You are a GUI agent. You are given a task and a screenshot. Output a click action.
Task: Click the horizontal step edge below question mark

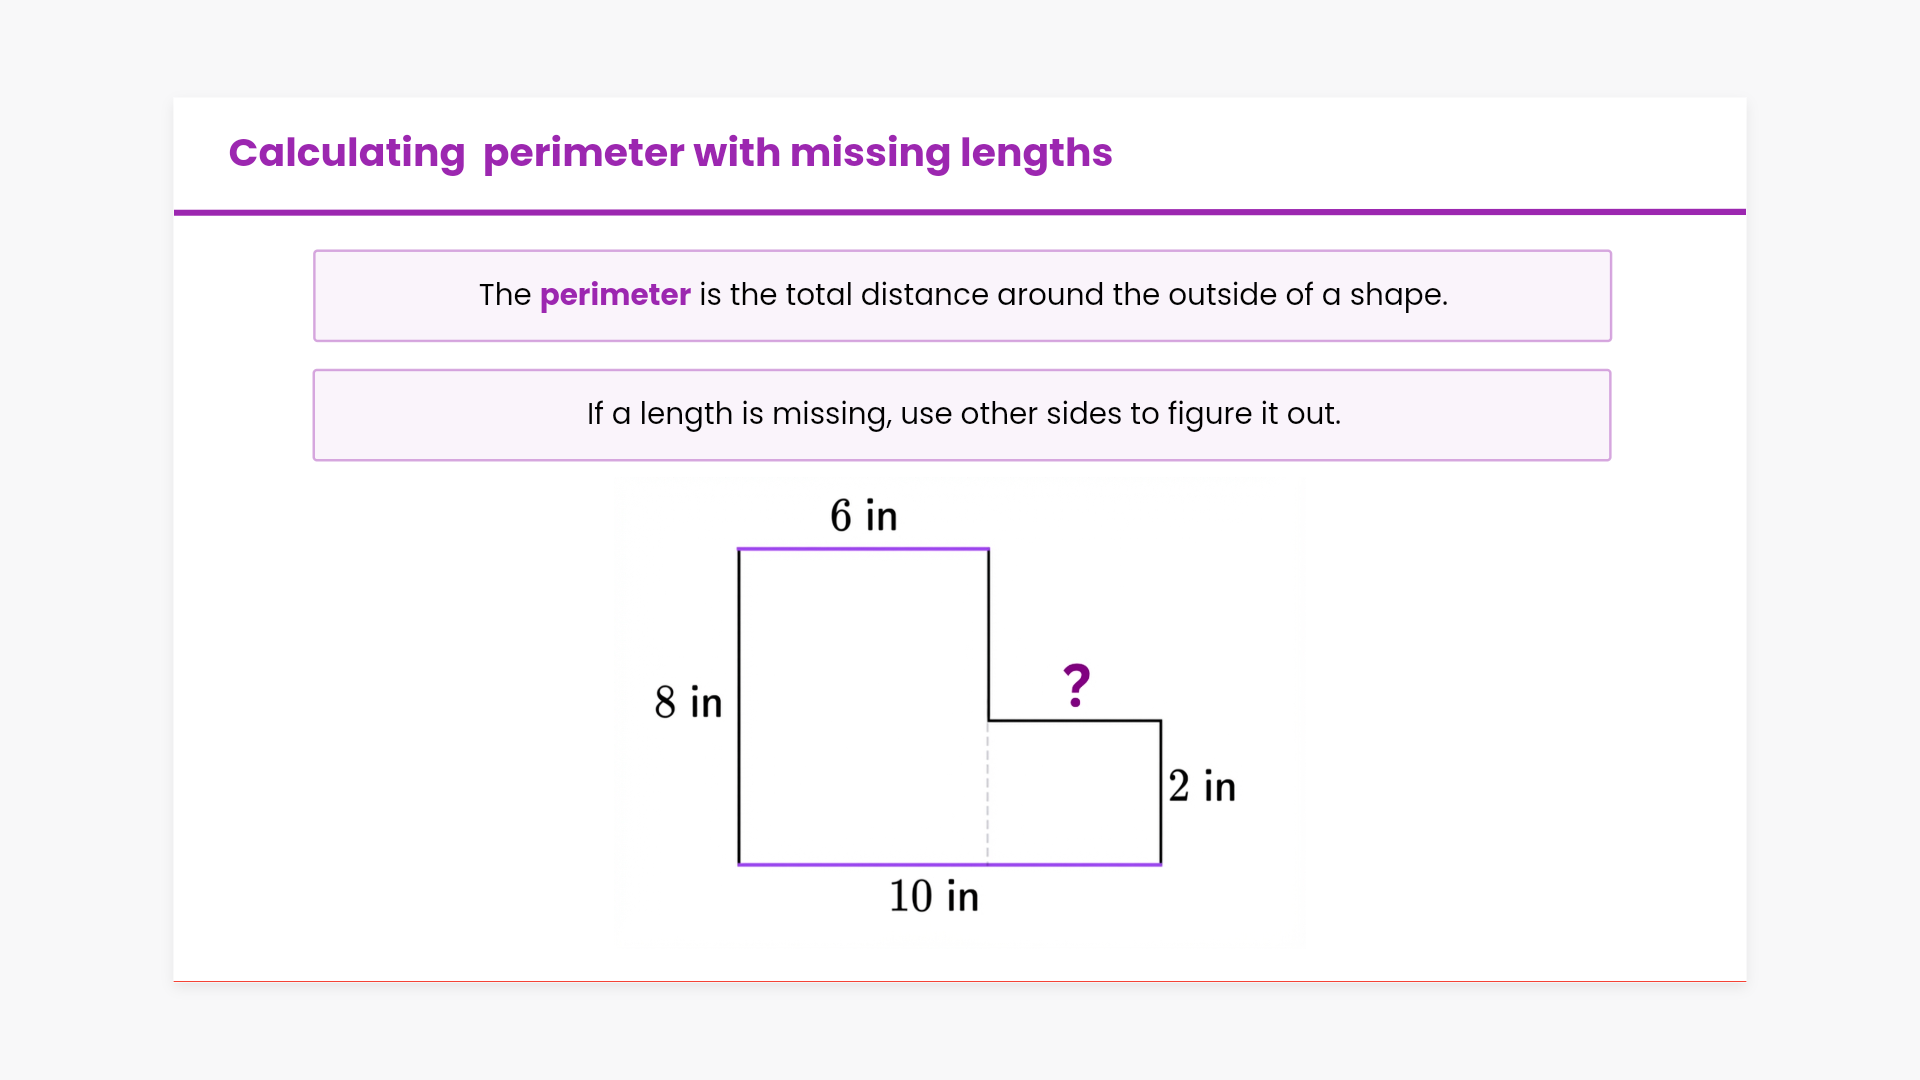(x=1074, y=720)
